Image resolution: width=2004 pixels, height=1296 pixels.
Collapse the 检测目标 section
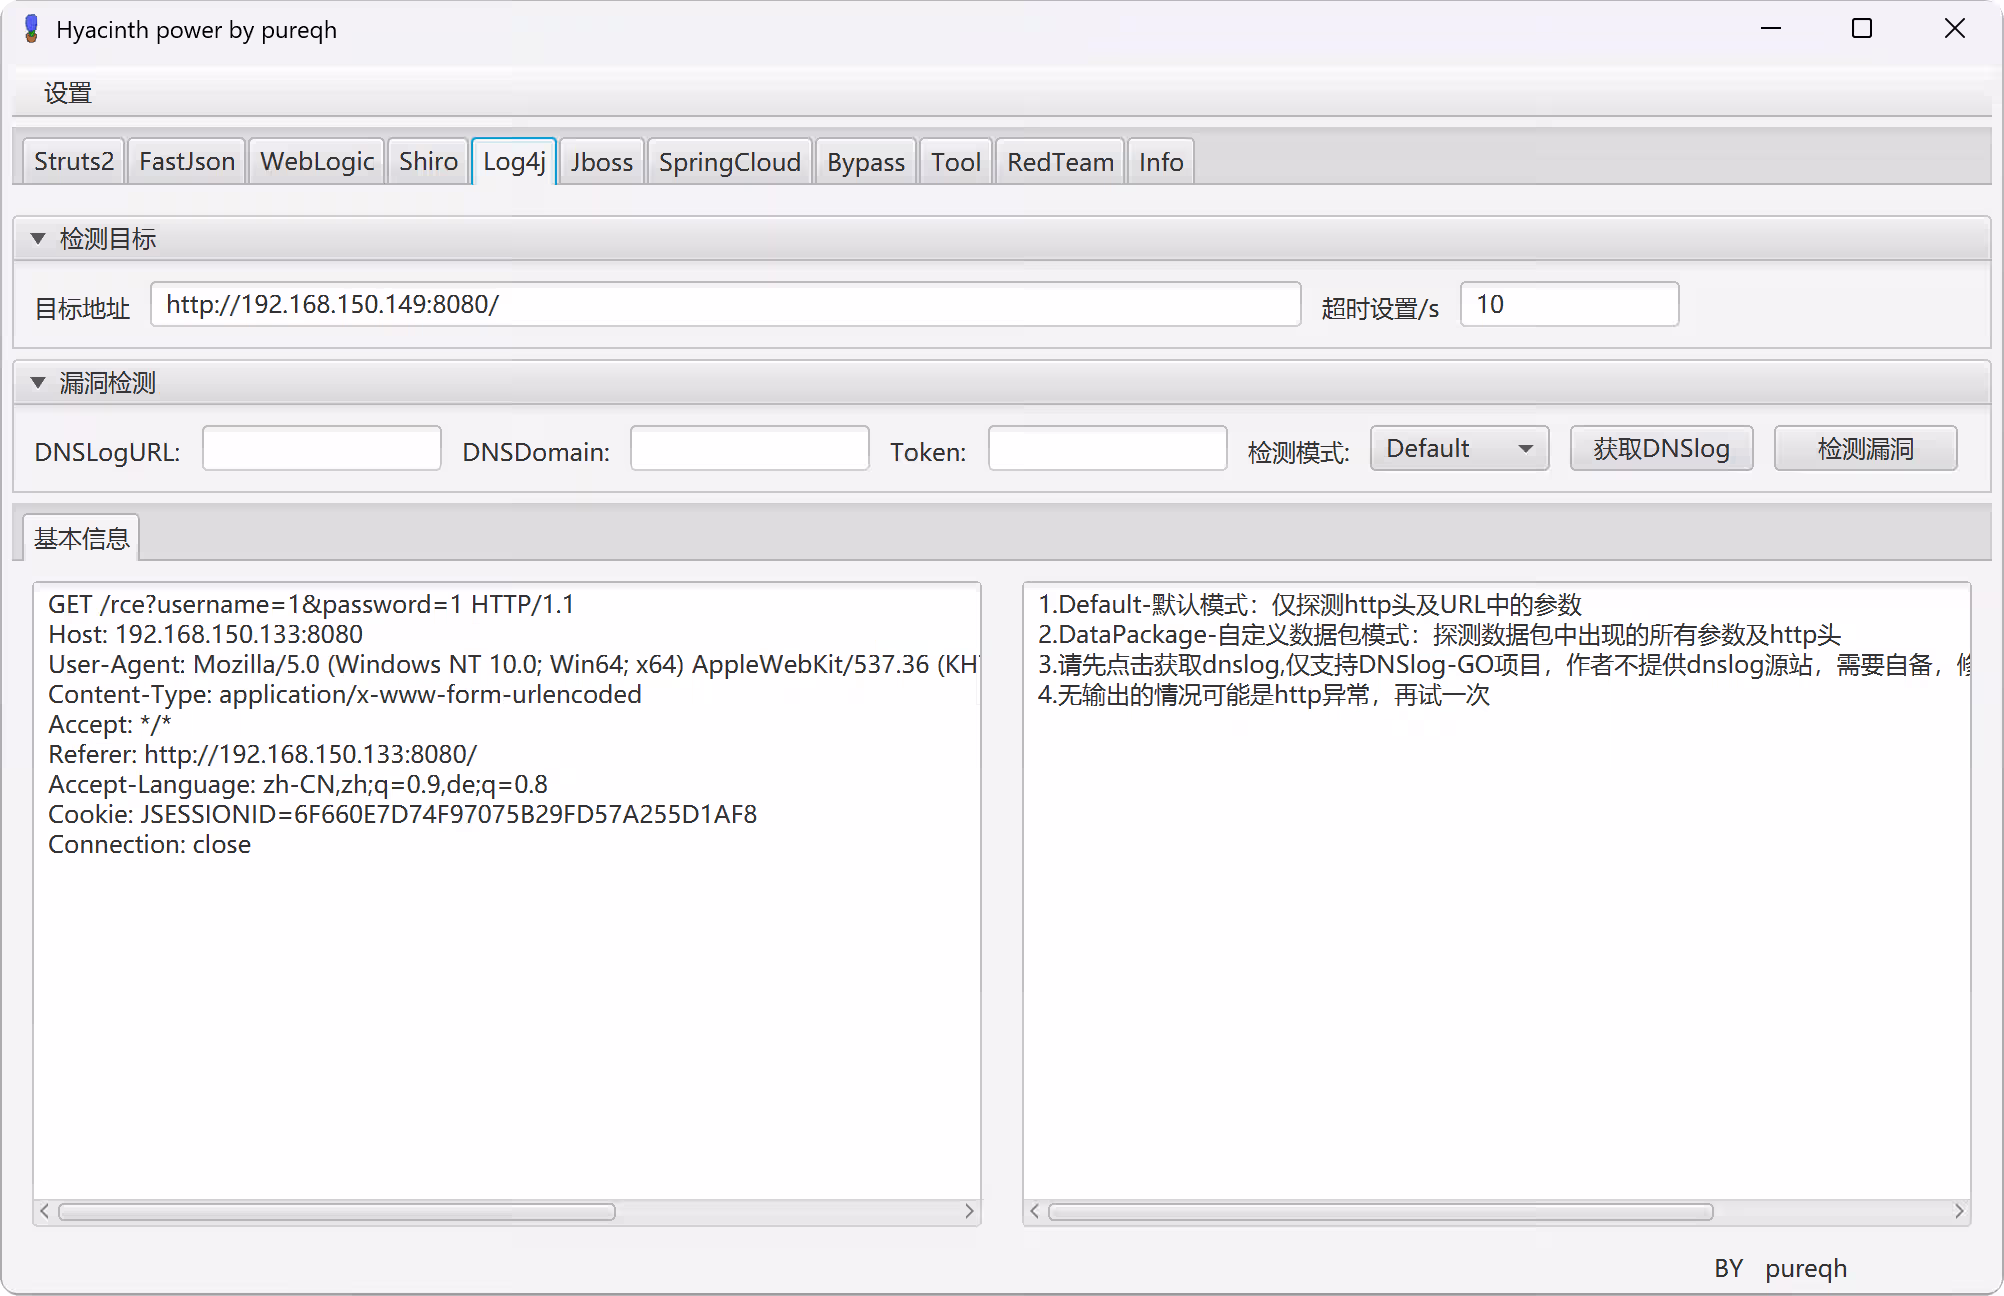coord(38,238)
